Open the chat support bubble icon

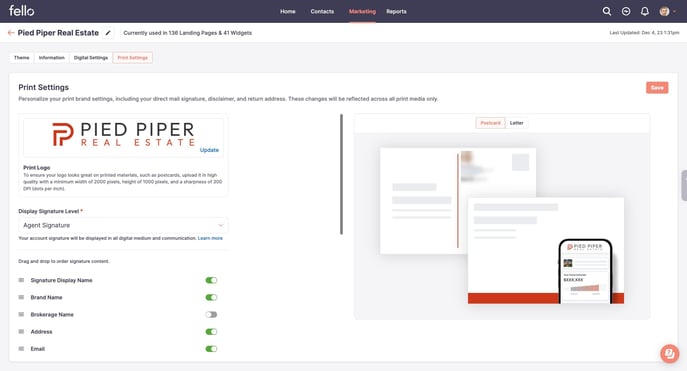pos(669,353)
